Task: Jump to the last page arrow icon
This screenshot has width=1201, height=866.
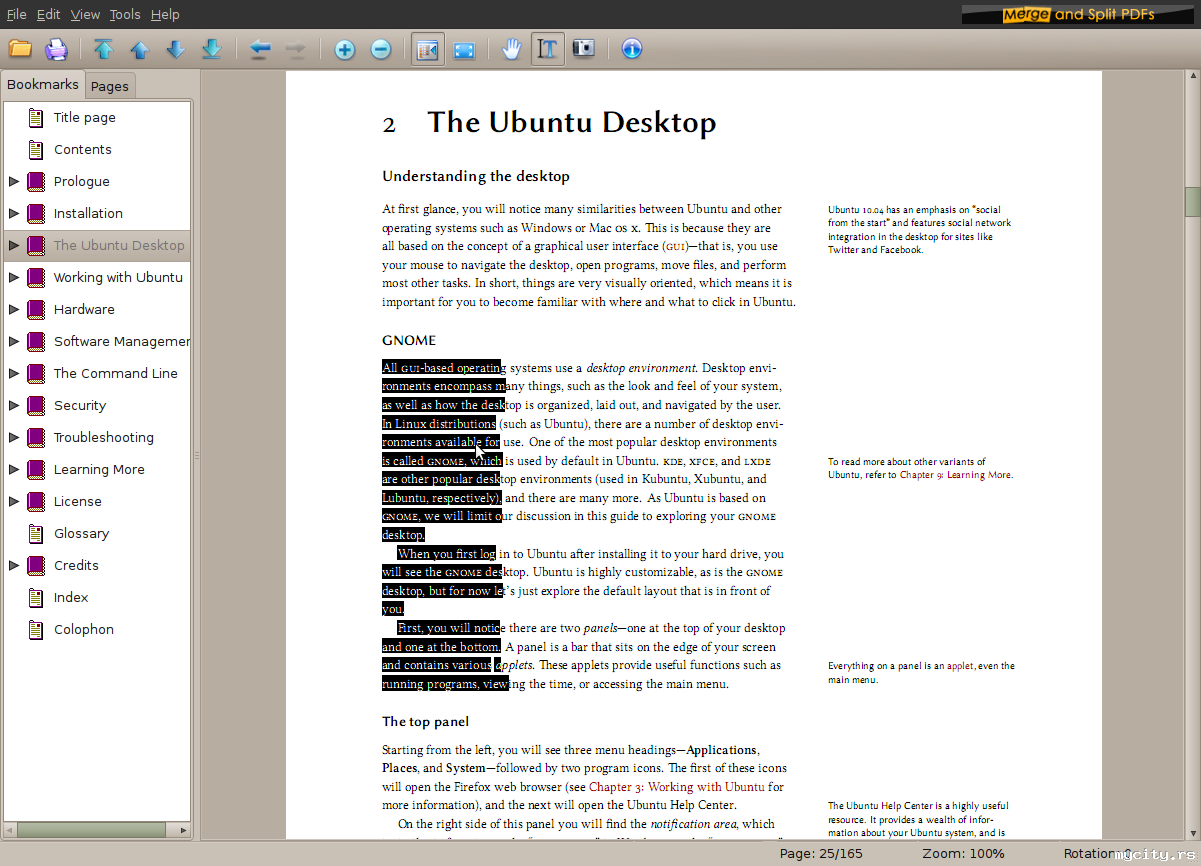Action: point(212,48)
